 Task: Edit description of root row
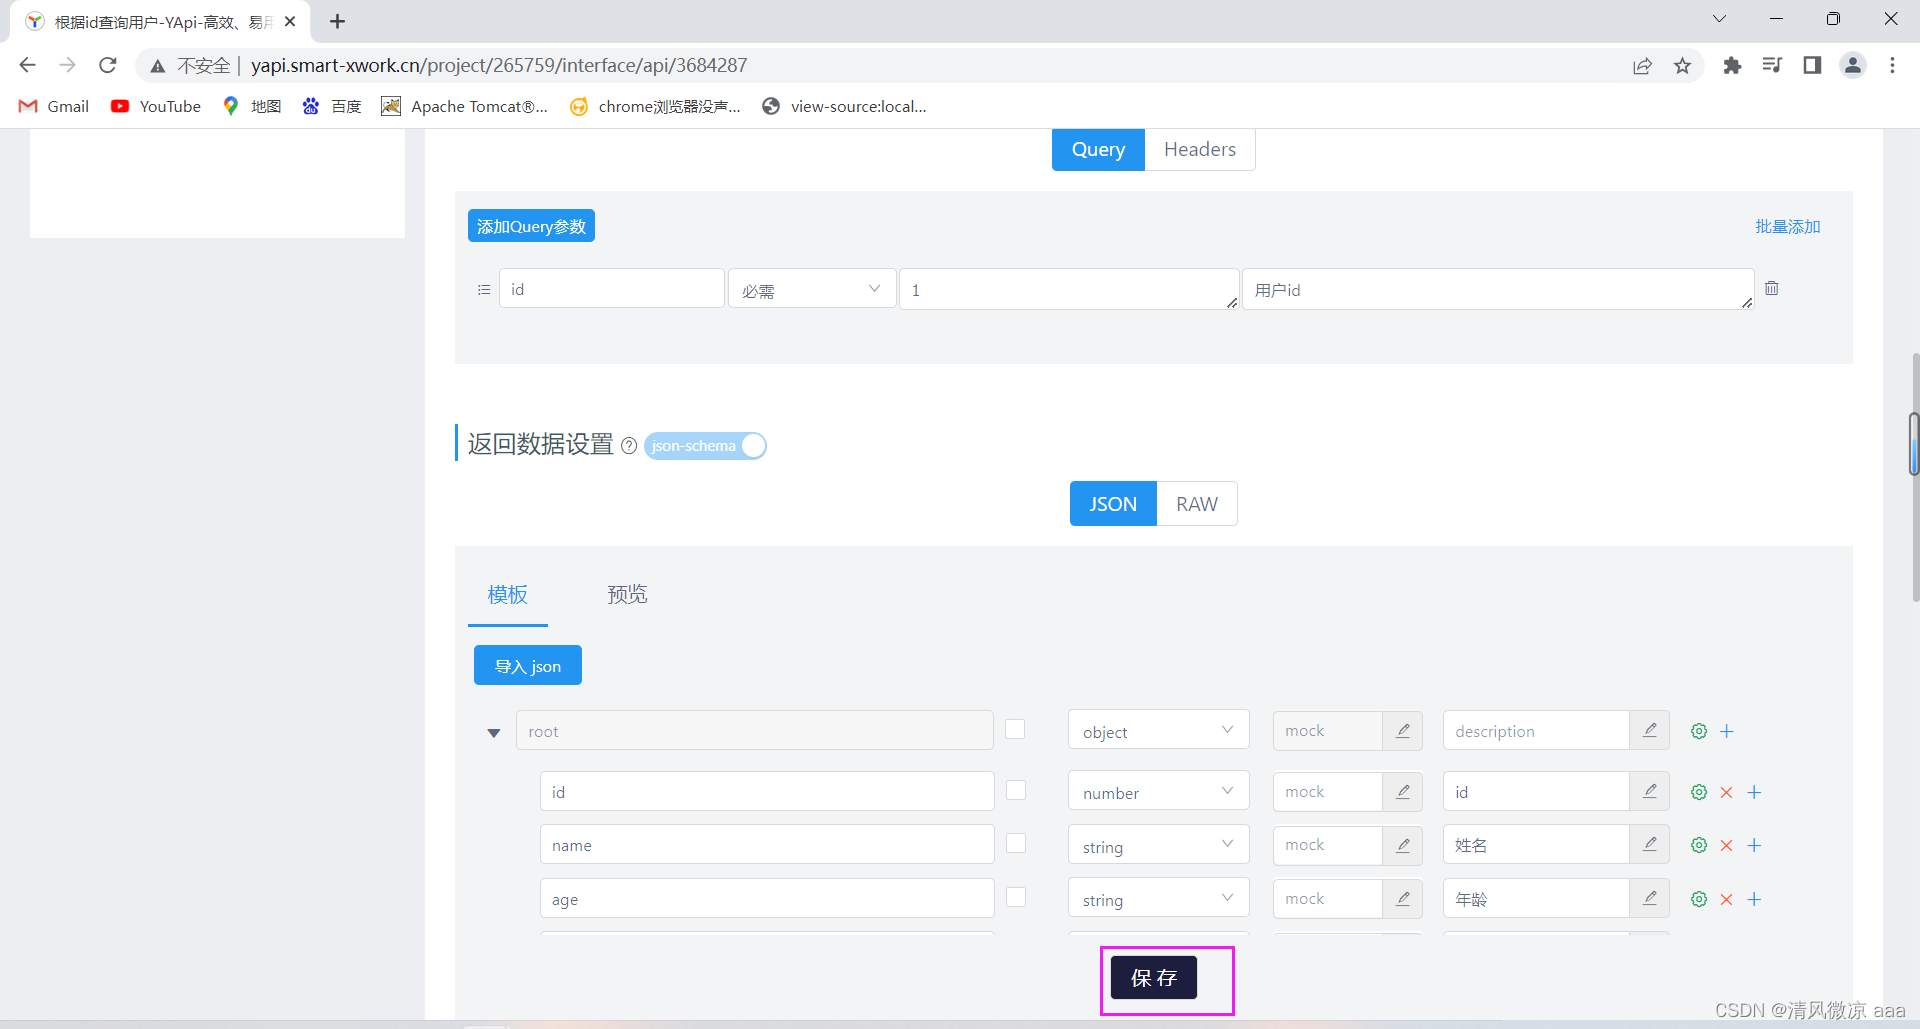(x=1650, y=731)
